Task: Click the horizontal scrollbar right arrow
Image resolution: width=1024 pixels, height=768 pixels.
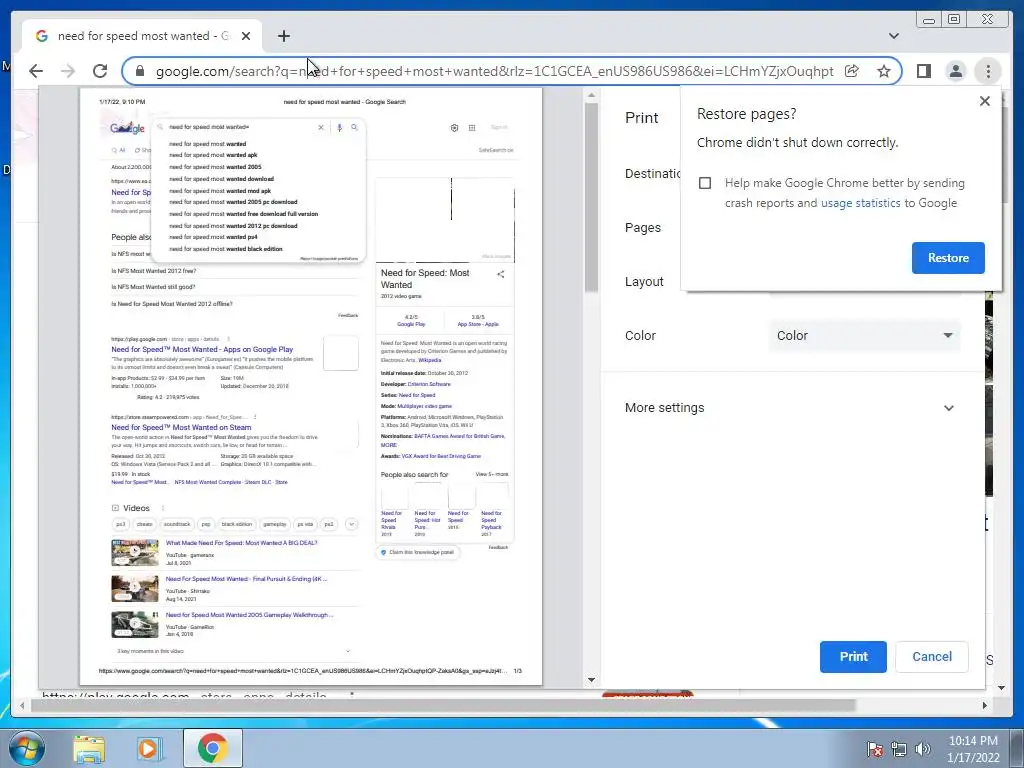Action: (x=985, y=705)
